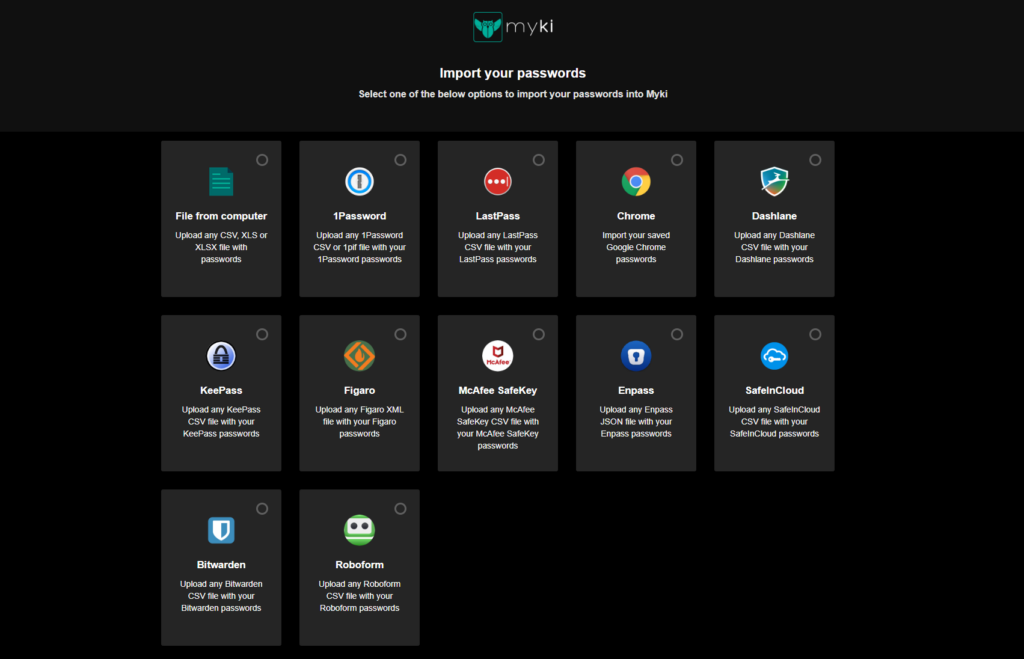Click the 'KeePass' card title
1024x659 pixels.
point(221,391)
